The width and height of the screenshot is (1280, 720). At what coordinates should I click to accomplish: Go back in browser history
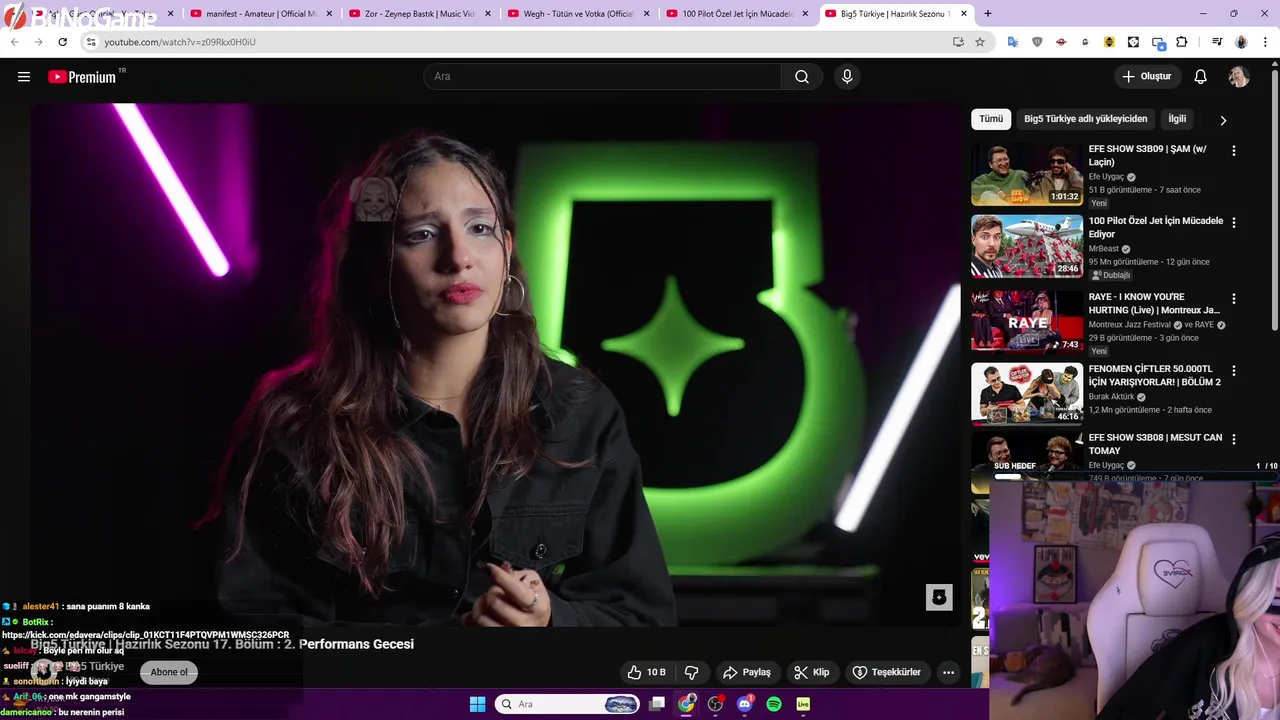[14, 42]
